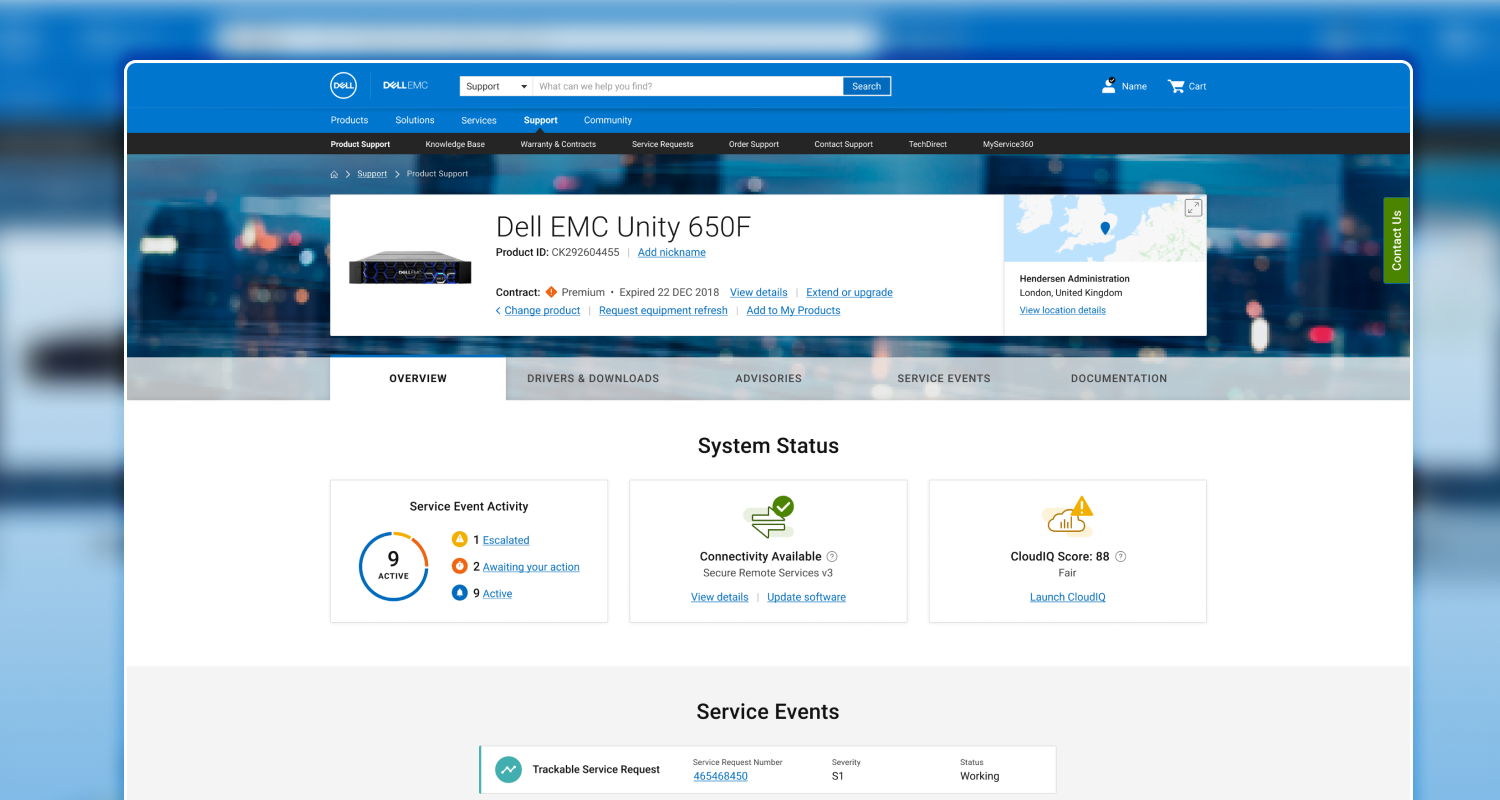
Task: Click the blue map location pin
Action: [x=1105, y=228]
